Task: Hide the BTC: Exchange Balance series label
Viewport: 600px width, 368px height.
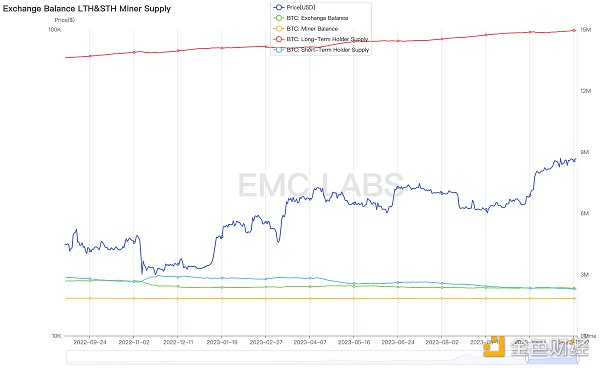Action: click(317, 18)
